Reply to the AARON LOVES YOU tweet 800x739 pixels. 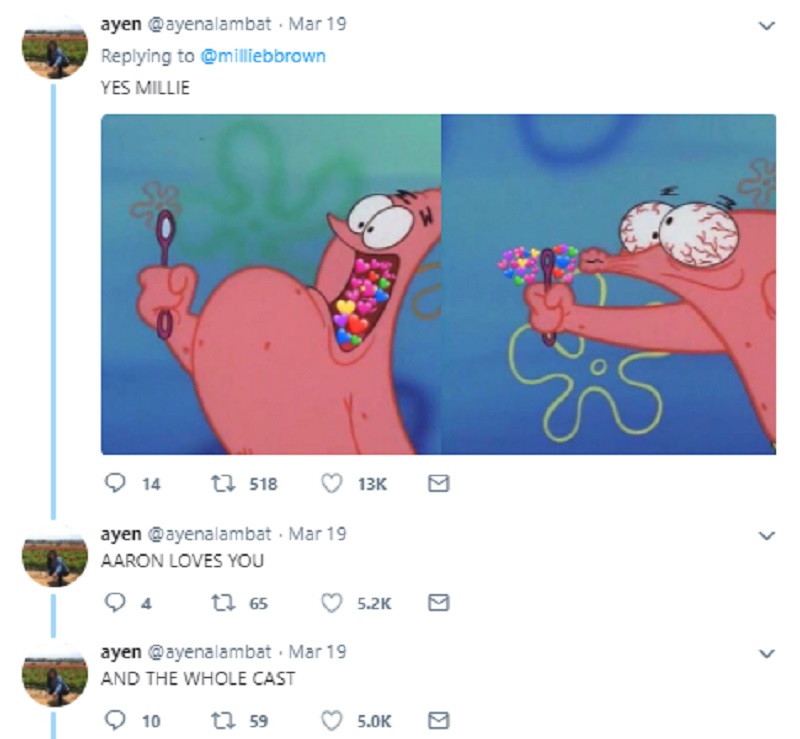coord(115,603)
